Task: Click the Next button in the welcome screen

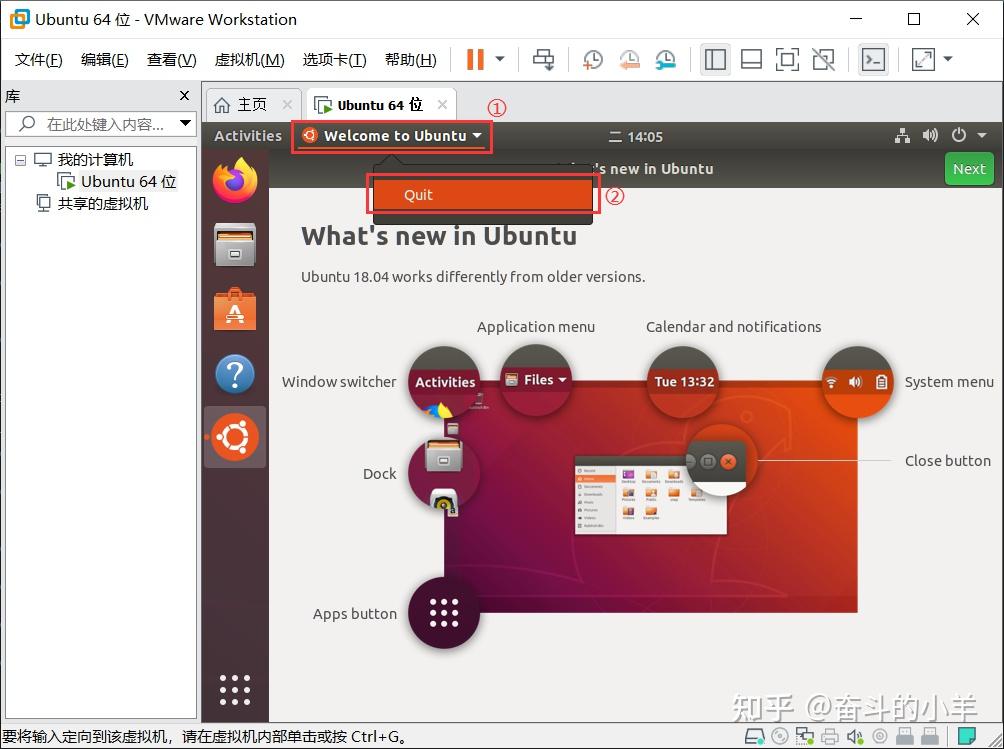Action: coord(967,169)
